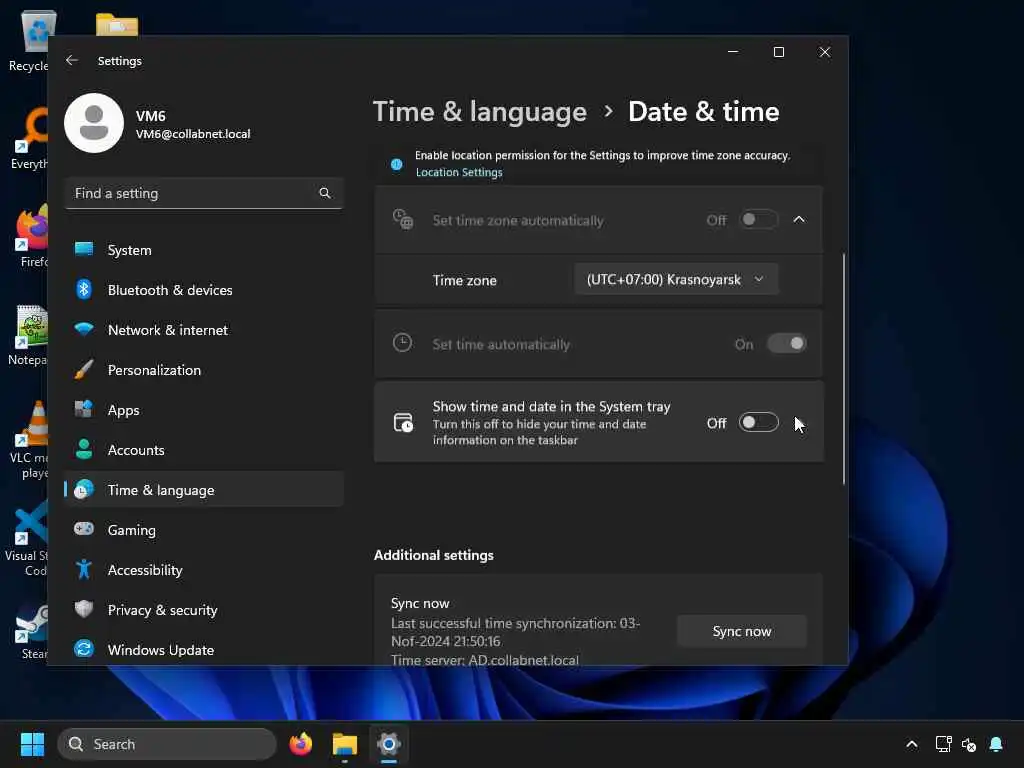
Task: Click the Accessibility figure icon
Action: [x=84, y=569]
